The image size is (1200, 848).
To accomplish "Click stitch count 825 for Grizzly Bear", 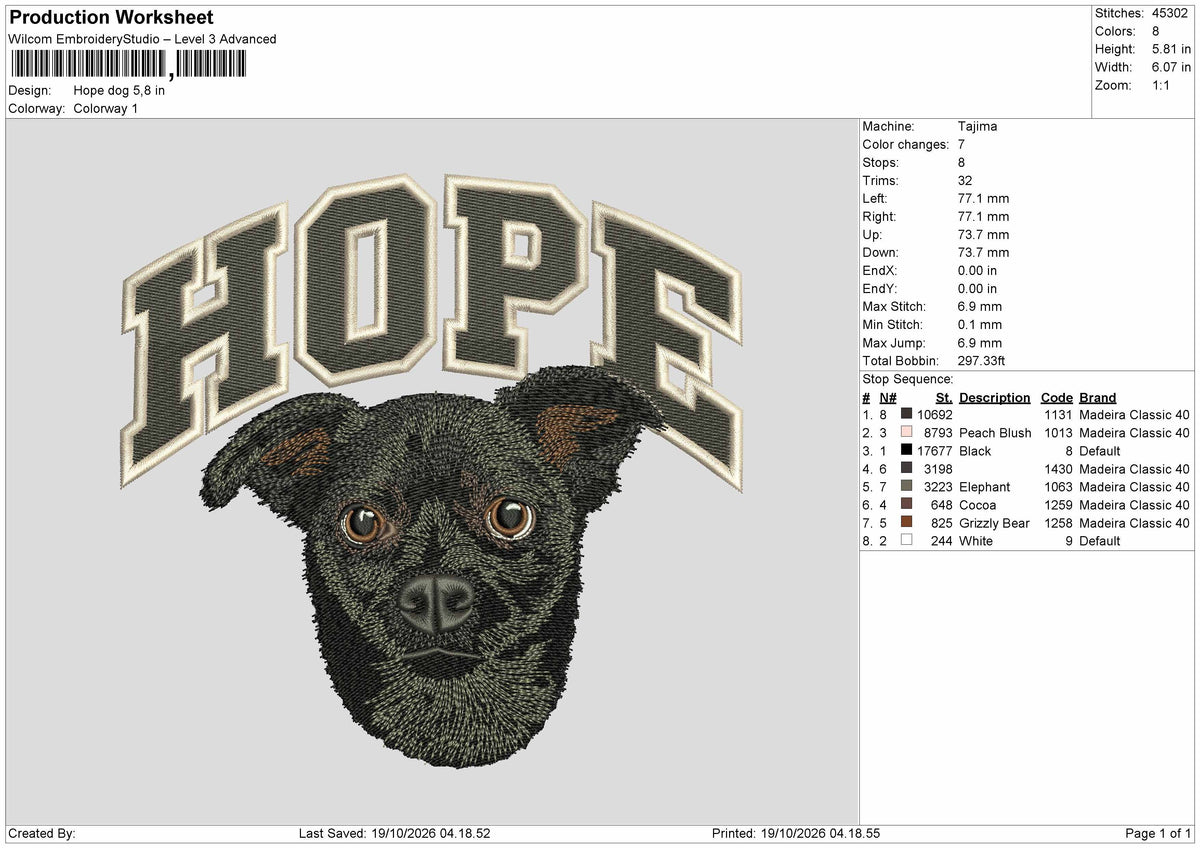I will click(942, 522).
